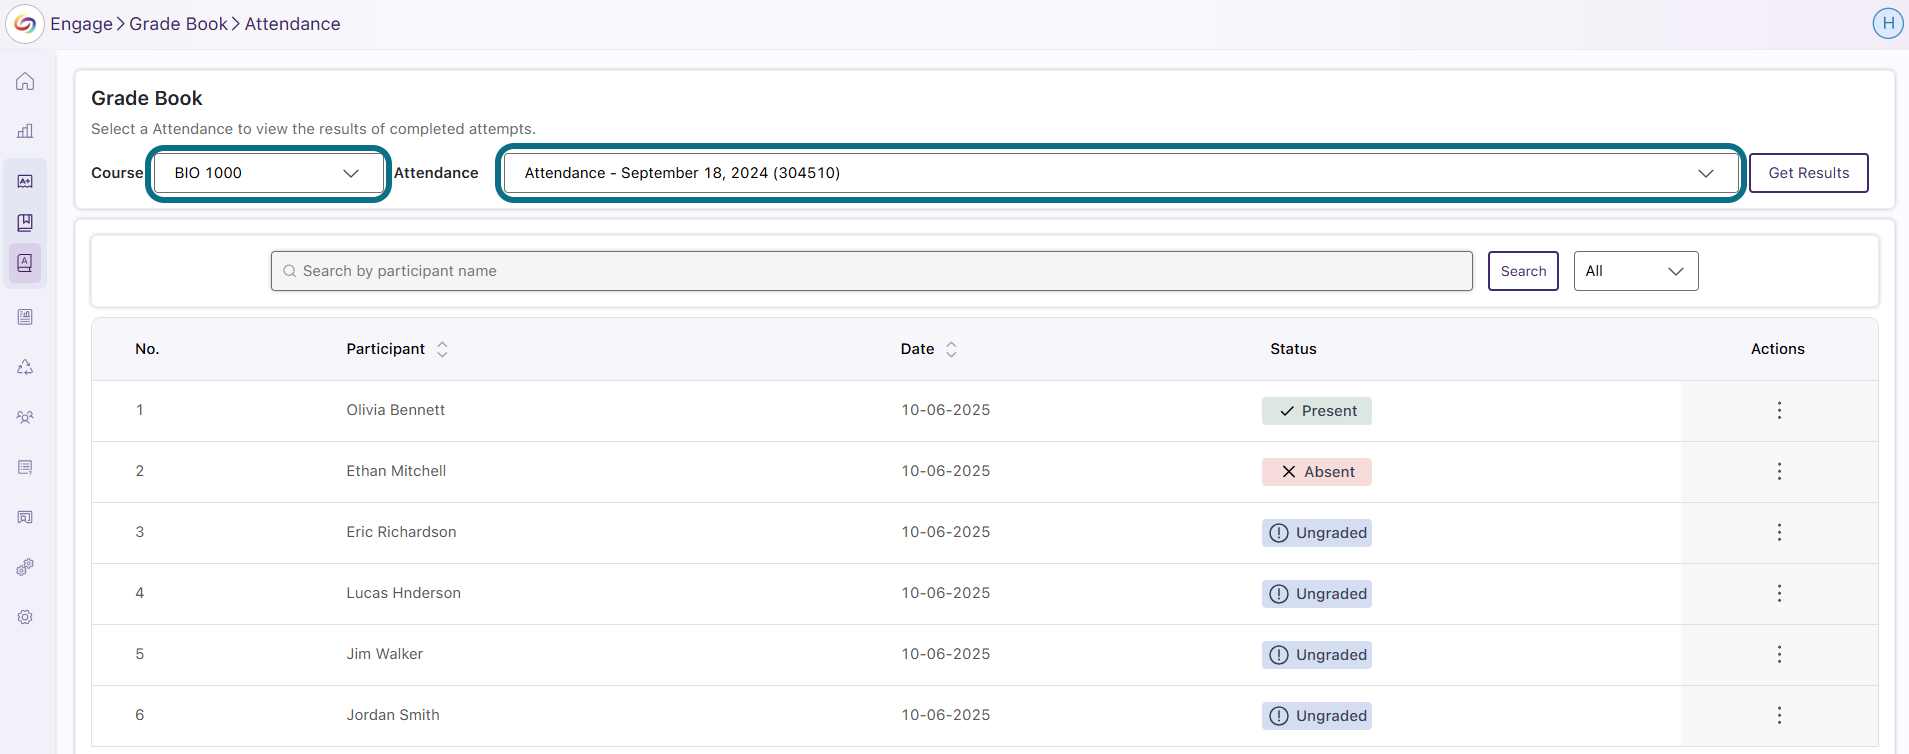
Task: Click Engage in the breadcrumb
Action: [82, 24]
